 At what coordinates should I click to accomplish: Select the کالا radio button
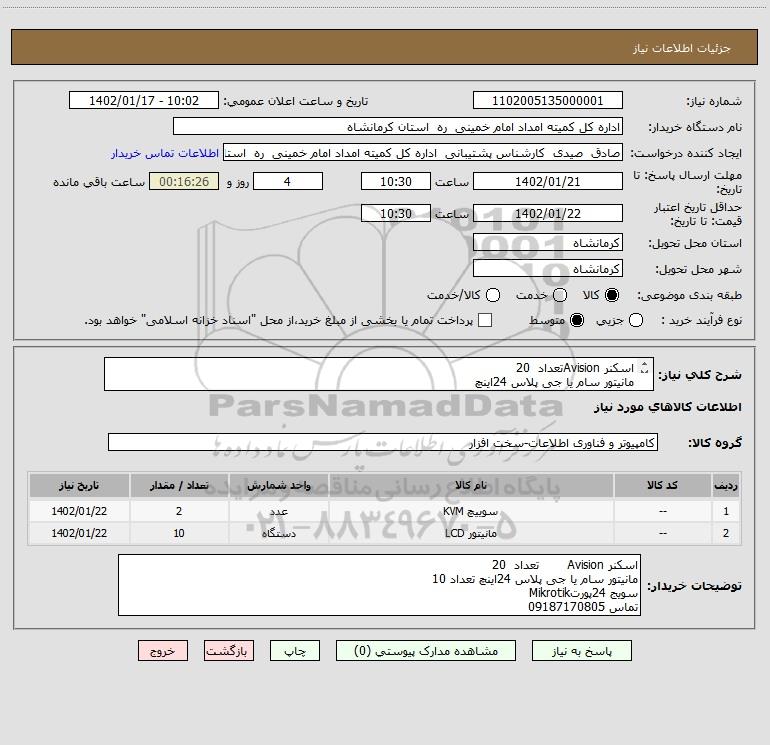point(612,295)
